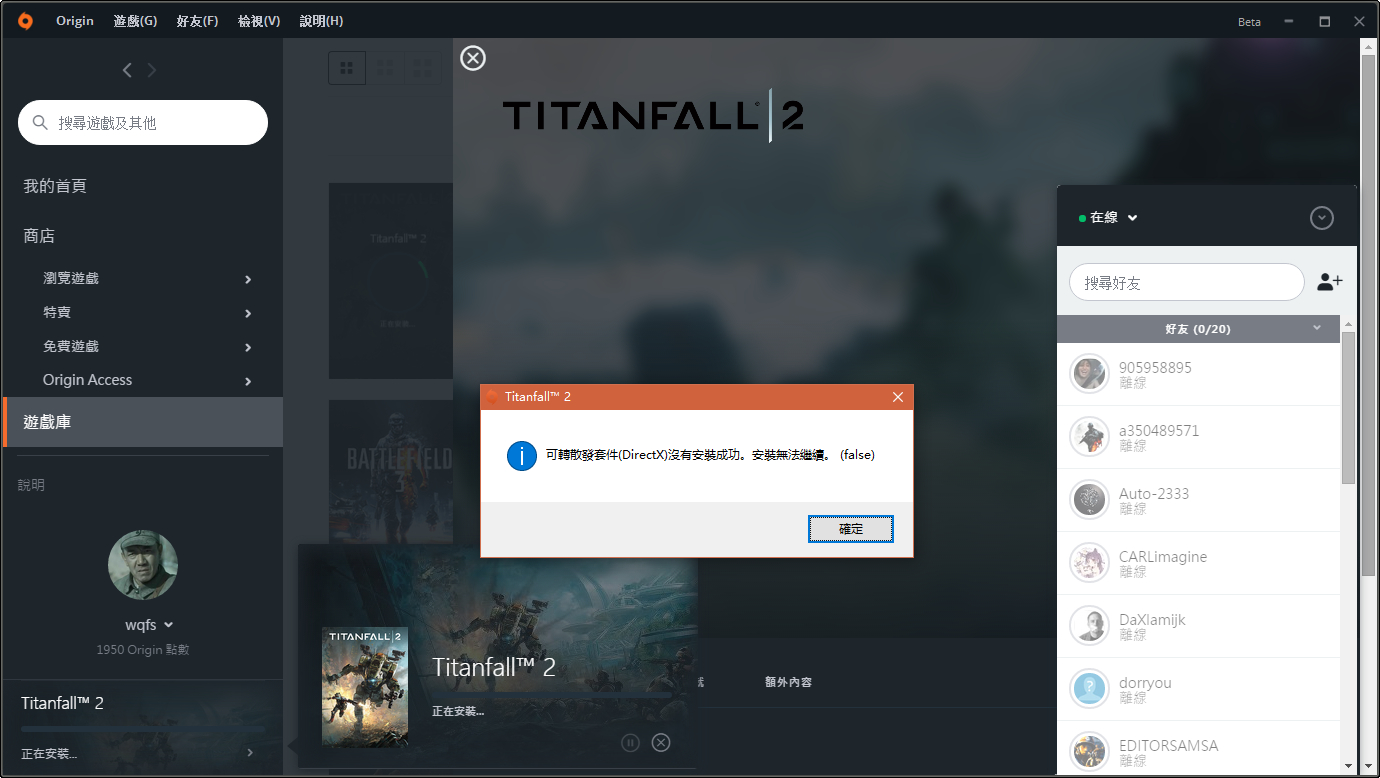The height and width of the screenshot is (778, 1380).
Task: Maximize the Origin window
Action: pos(1325,21)
